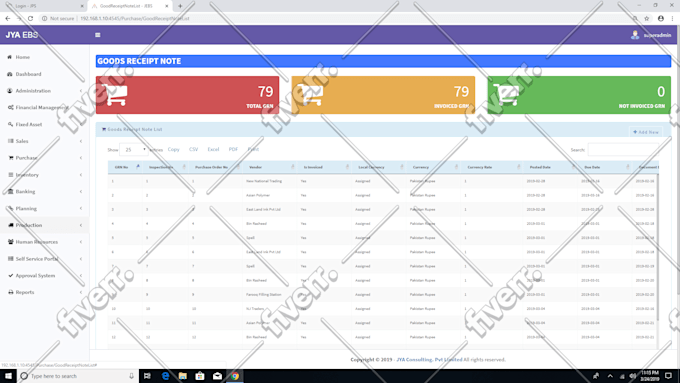Click the Human Resources people icon

pyautogui.click(x=10, y=242)
